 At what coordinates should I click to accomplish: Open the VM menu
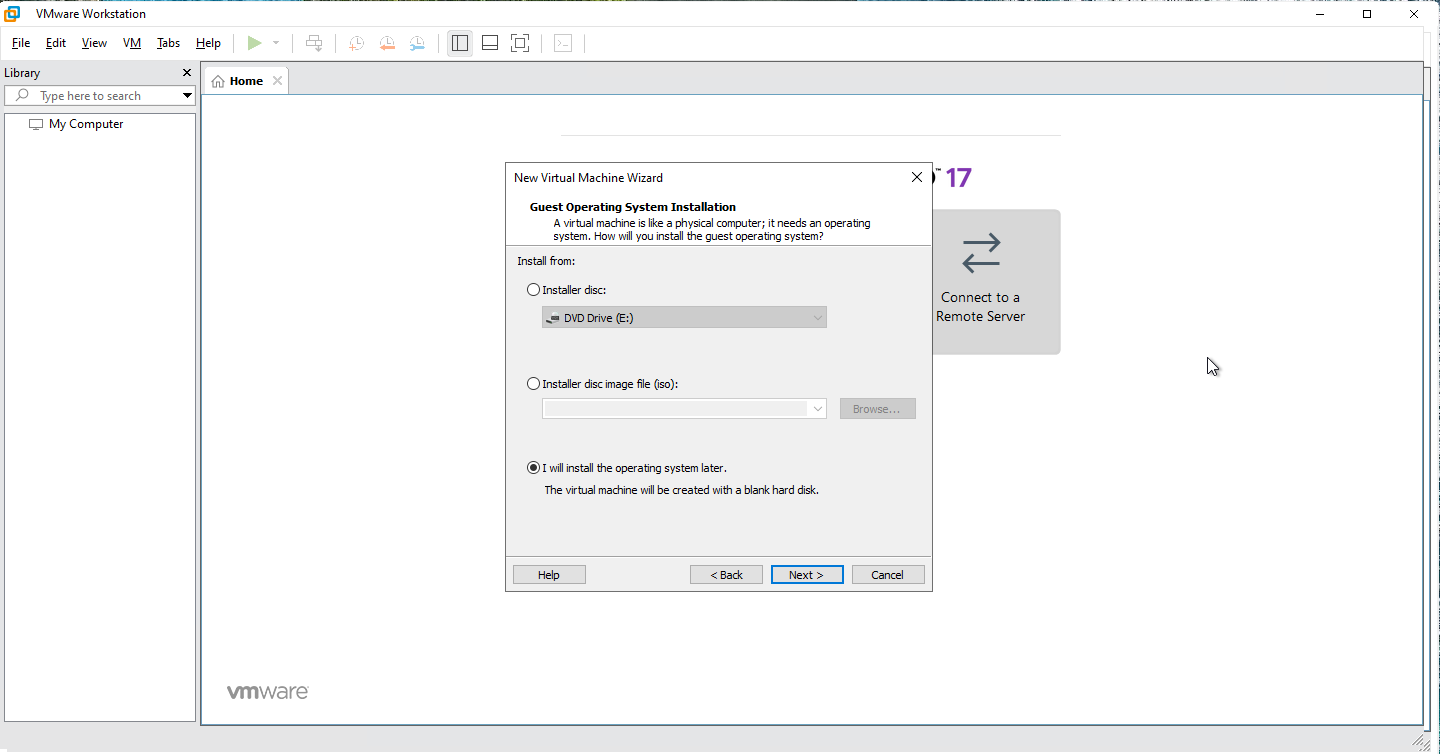pyautogui.click(x=132, y=43)
